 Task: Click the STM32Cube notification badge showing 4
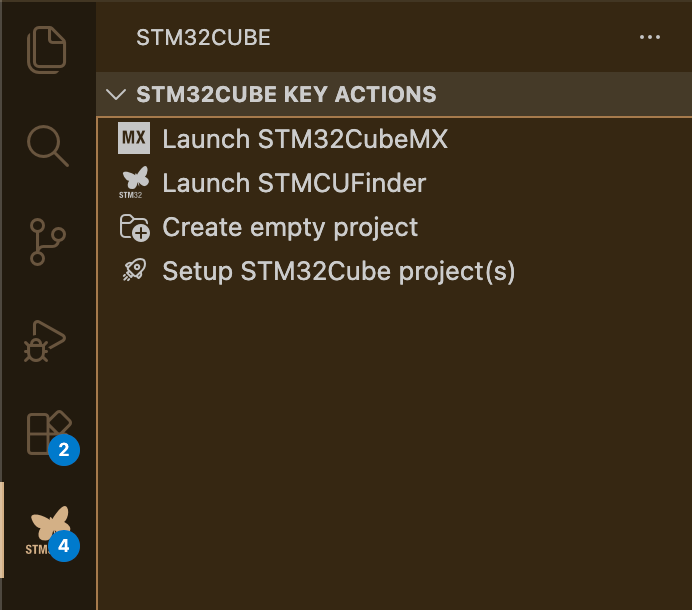(64, 546)
